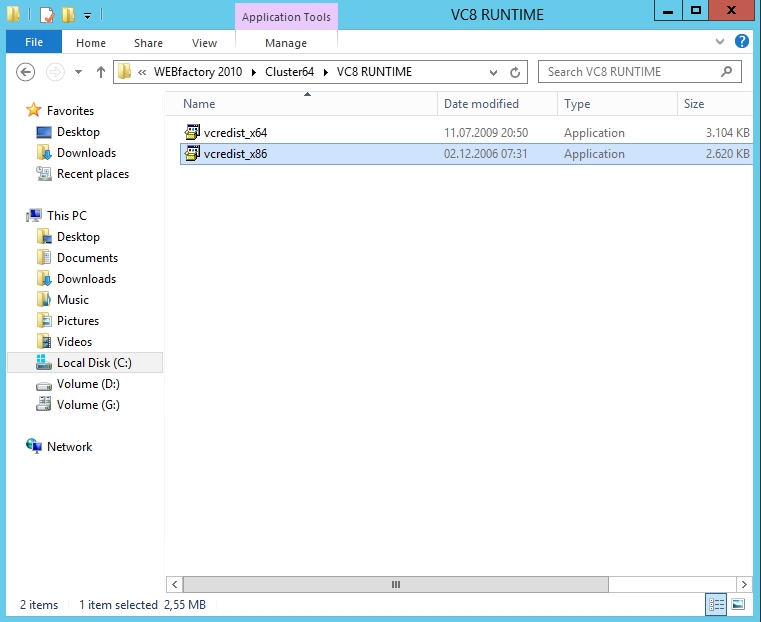Open the File ribbon tab
Image resolution: width=761 pixels, height=622 pixels.
click(34, 42)
